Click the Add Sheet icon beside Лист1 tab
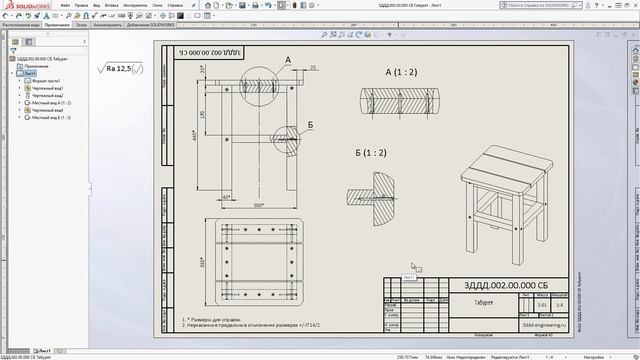This screenshot has height=360, width=640. point(59,351)
